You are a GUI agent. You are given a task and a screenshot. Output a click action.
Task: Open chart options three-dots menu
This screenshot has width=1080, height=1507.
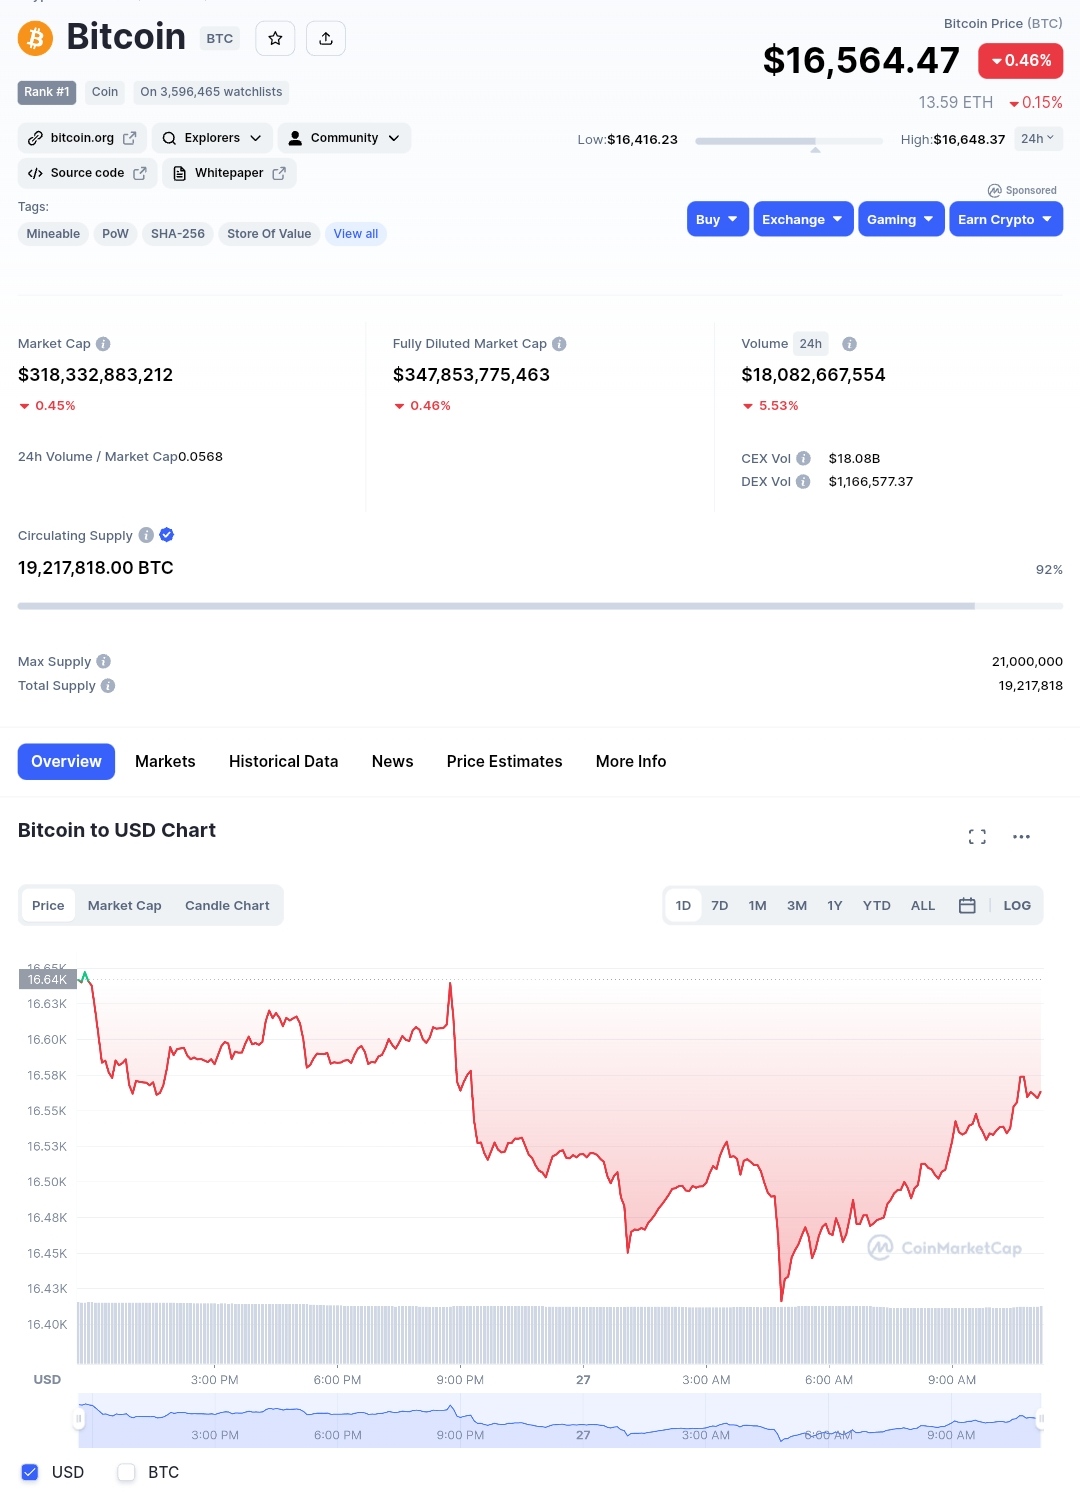[x=1021, y=837]
